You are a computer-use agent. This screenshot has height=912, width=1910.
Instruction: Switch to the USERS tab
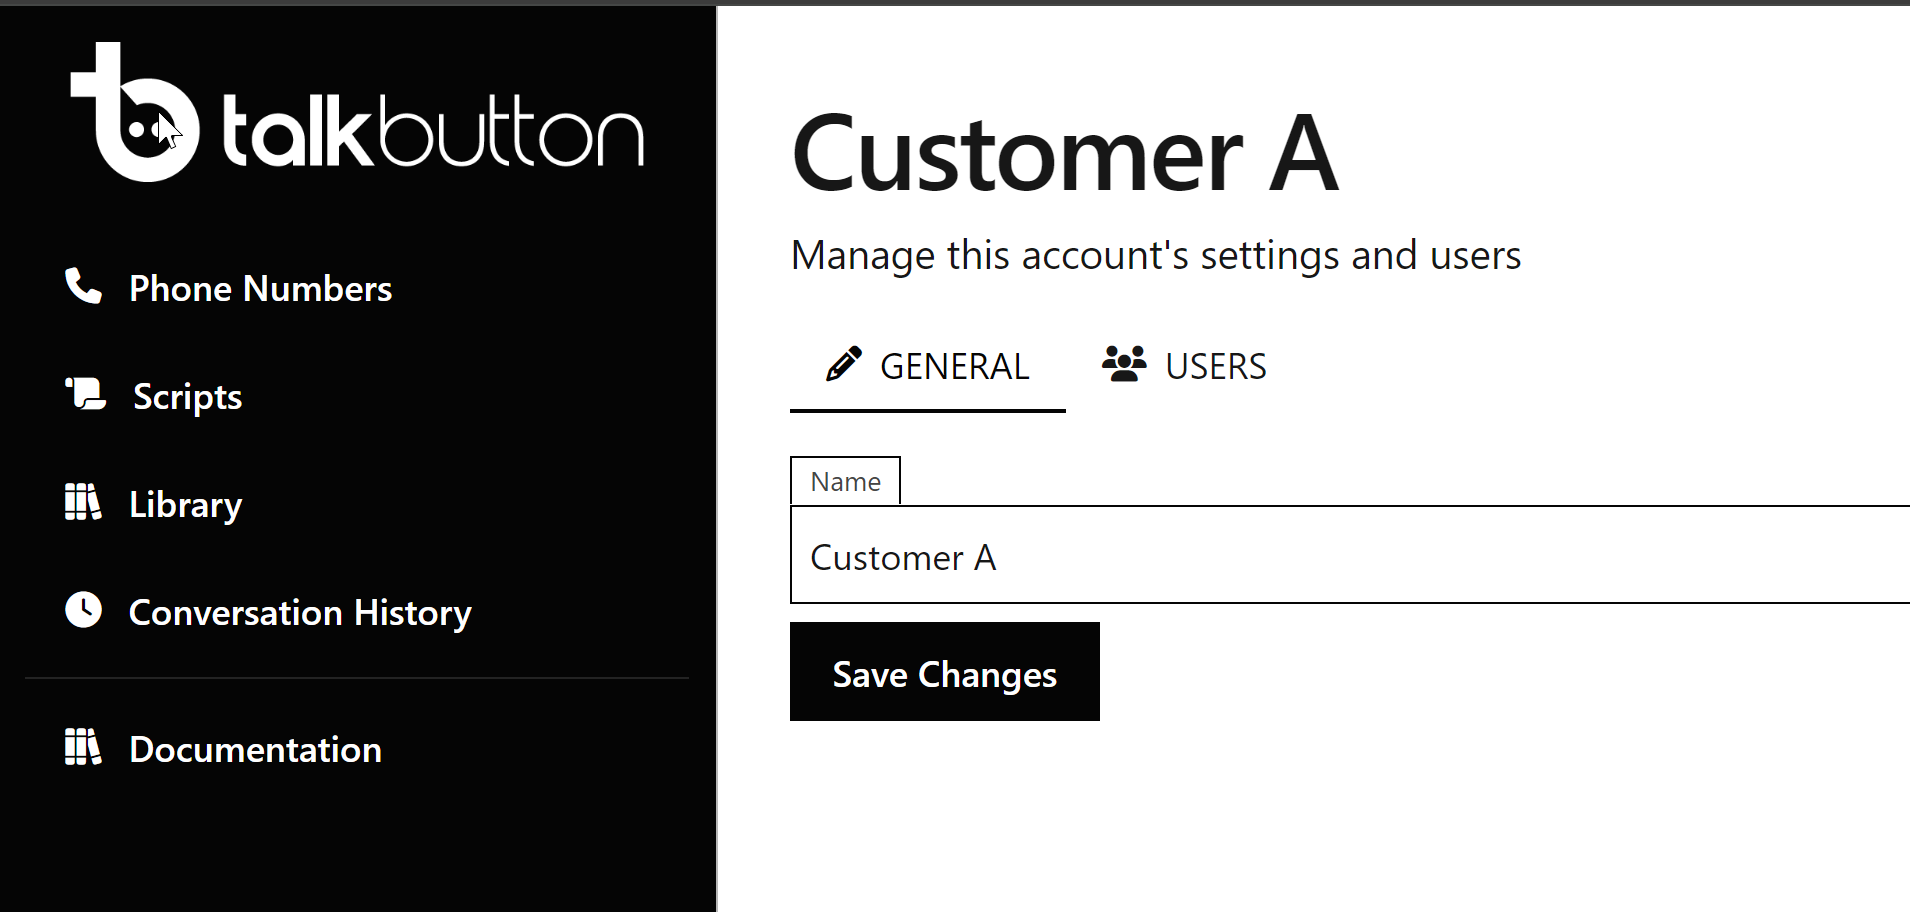tap(1215, 367)
